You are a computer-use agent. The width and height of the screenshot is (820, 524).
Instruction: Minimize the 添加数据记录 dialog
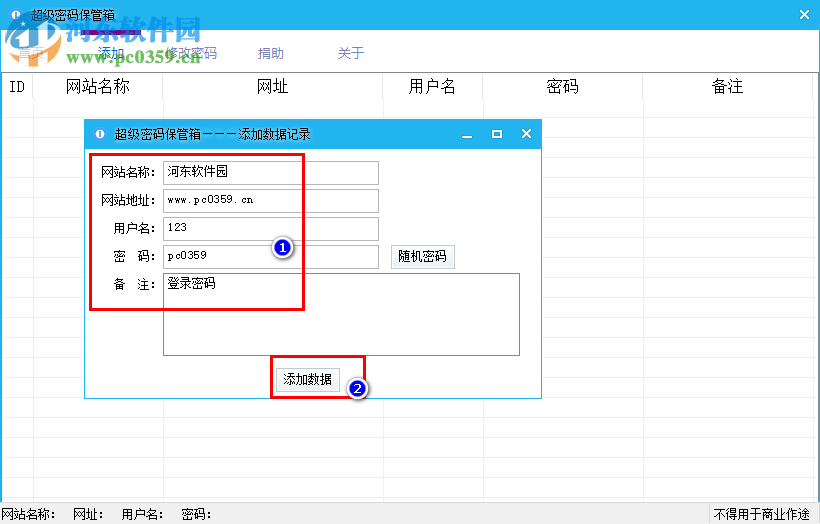[467, 134]
